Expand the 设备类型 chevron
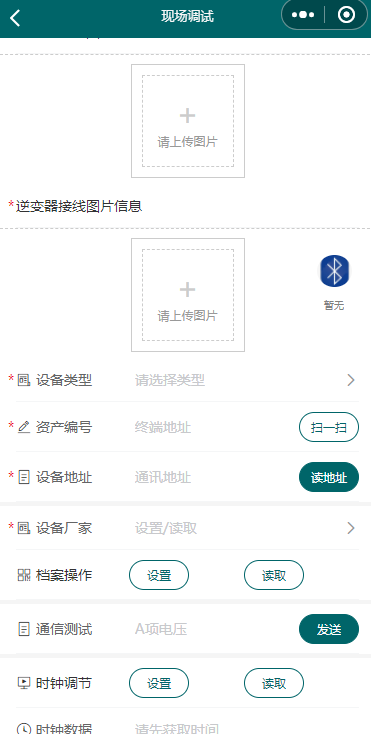 [x=351, y=381]
